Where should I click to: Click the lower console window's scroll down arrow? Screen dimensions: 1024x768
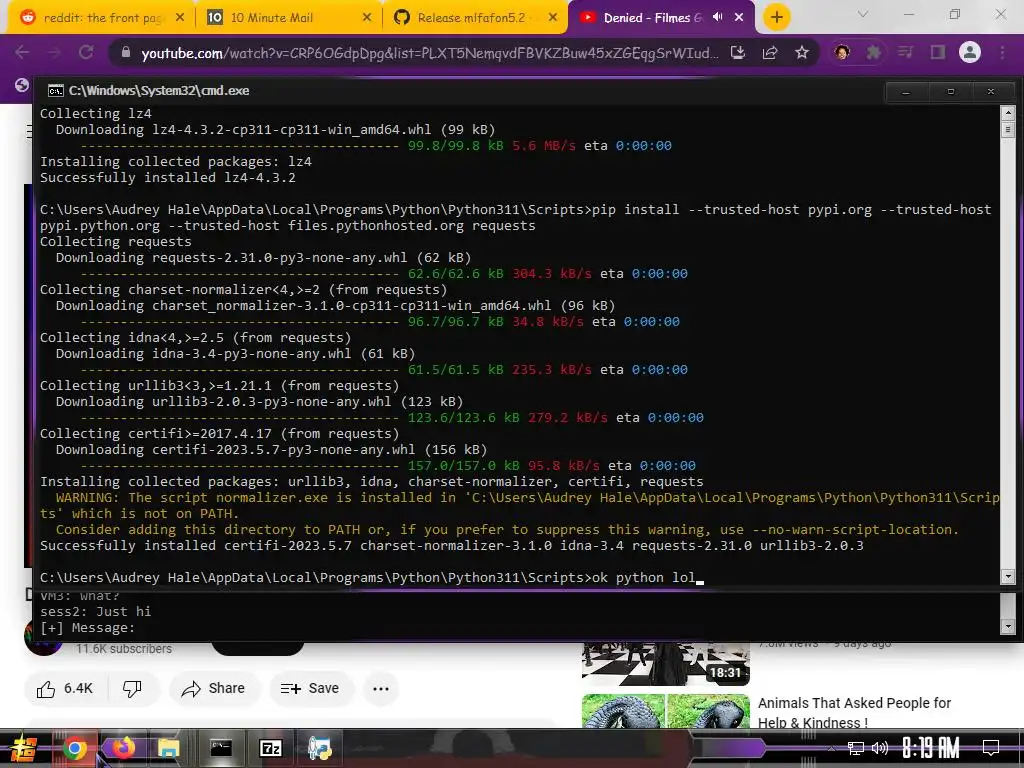click(x=1008, y=626)
